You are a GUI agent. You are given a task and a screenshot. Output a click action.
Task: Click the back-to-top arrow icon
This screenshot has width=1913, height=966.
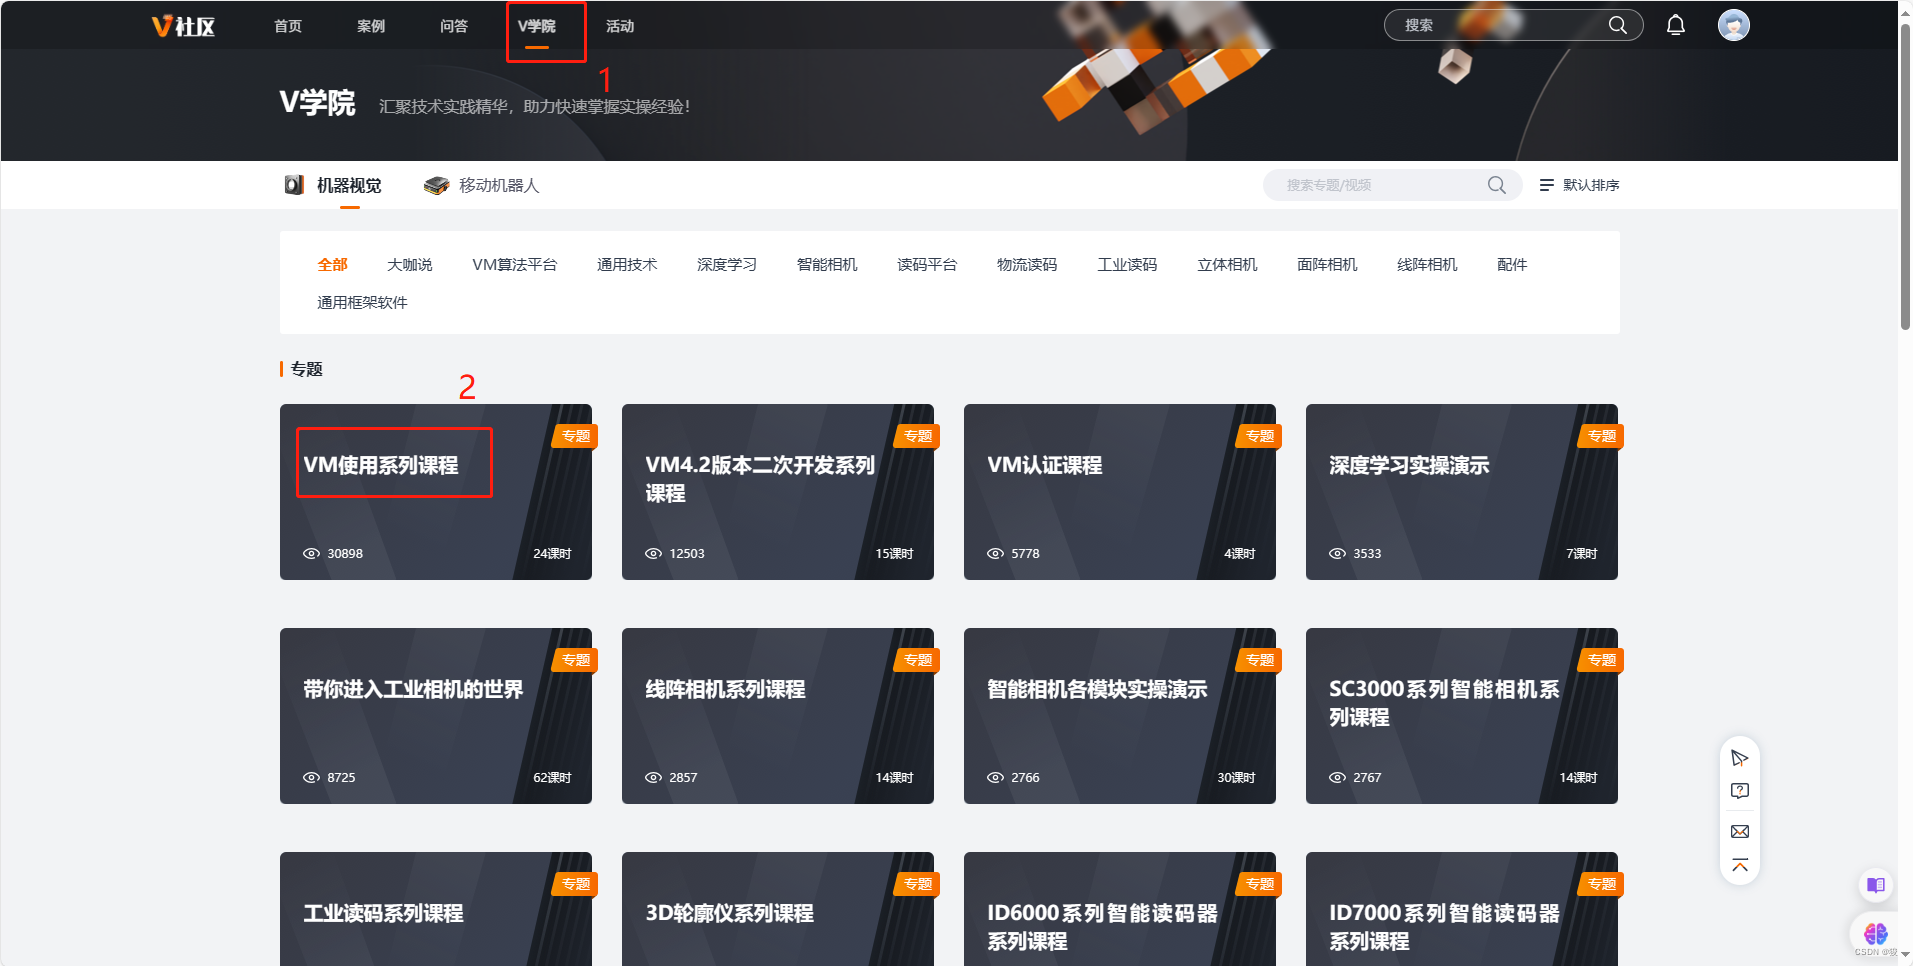click(x=1740, y=865)
